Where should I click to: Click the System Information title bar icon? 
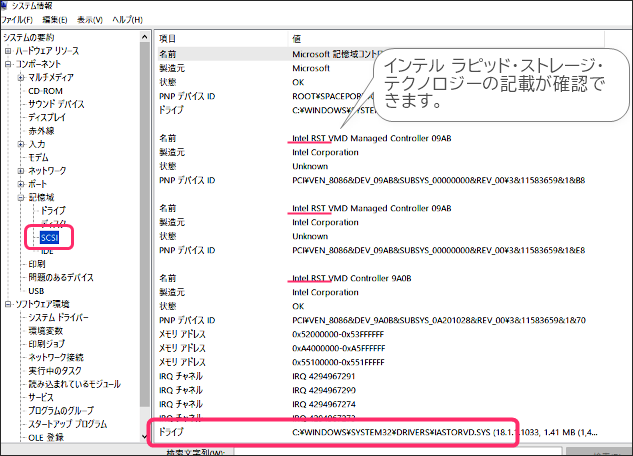pyautogui.click(x=4, y=5)
